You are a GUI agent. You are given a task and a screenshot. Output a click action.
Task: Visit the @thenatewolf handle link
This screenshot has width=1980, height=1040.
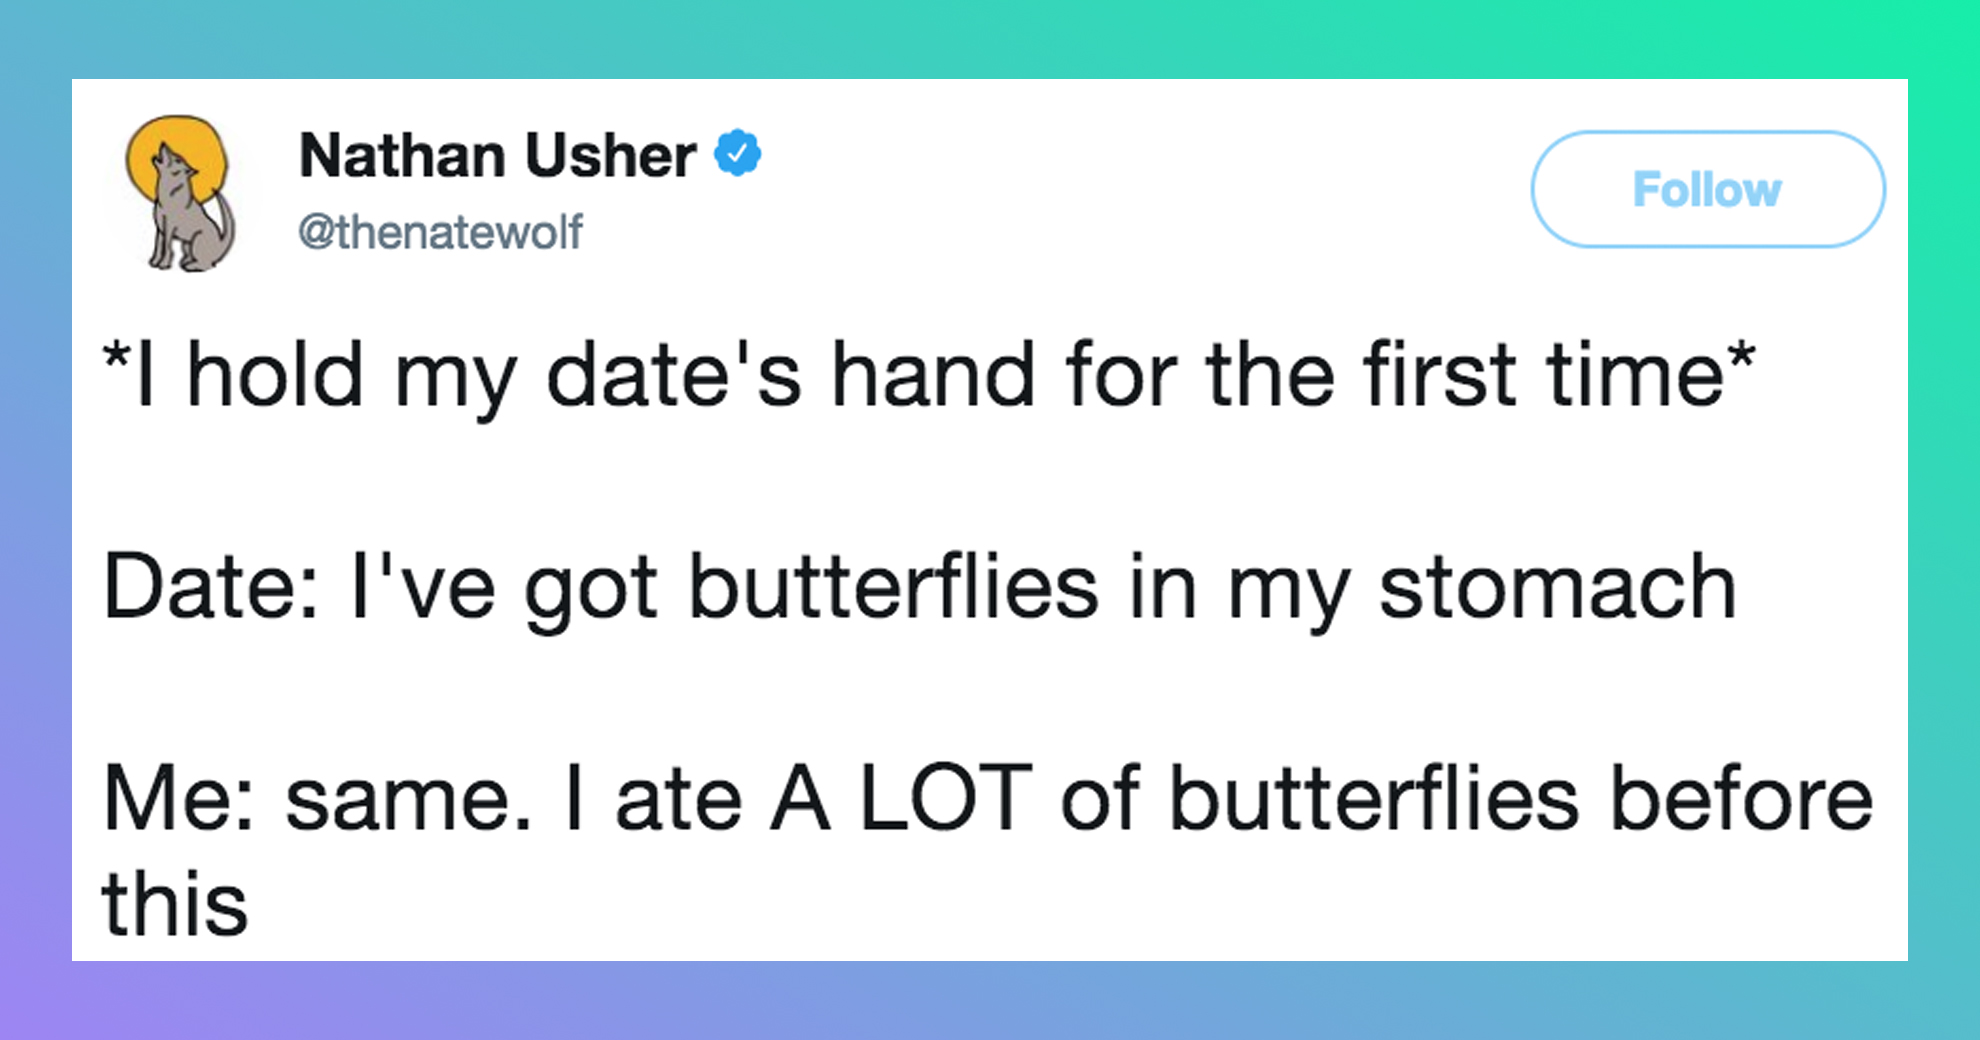click(x=440, y=232)
